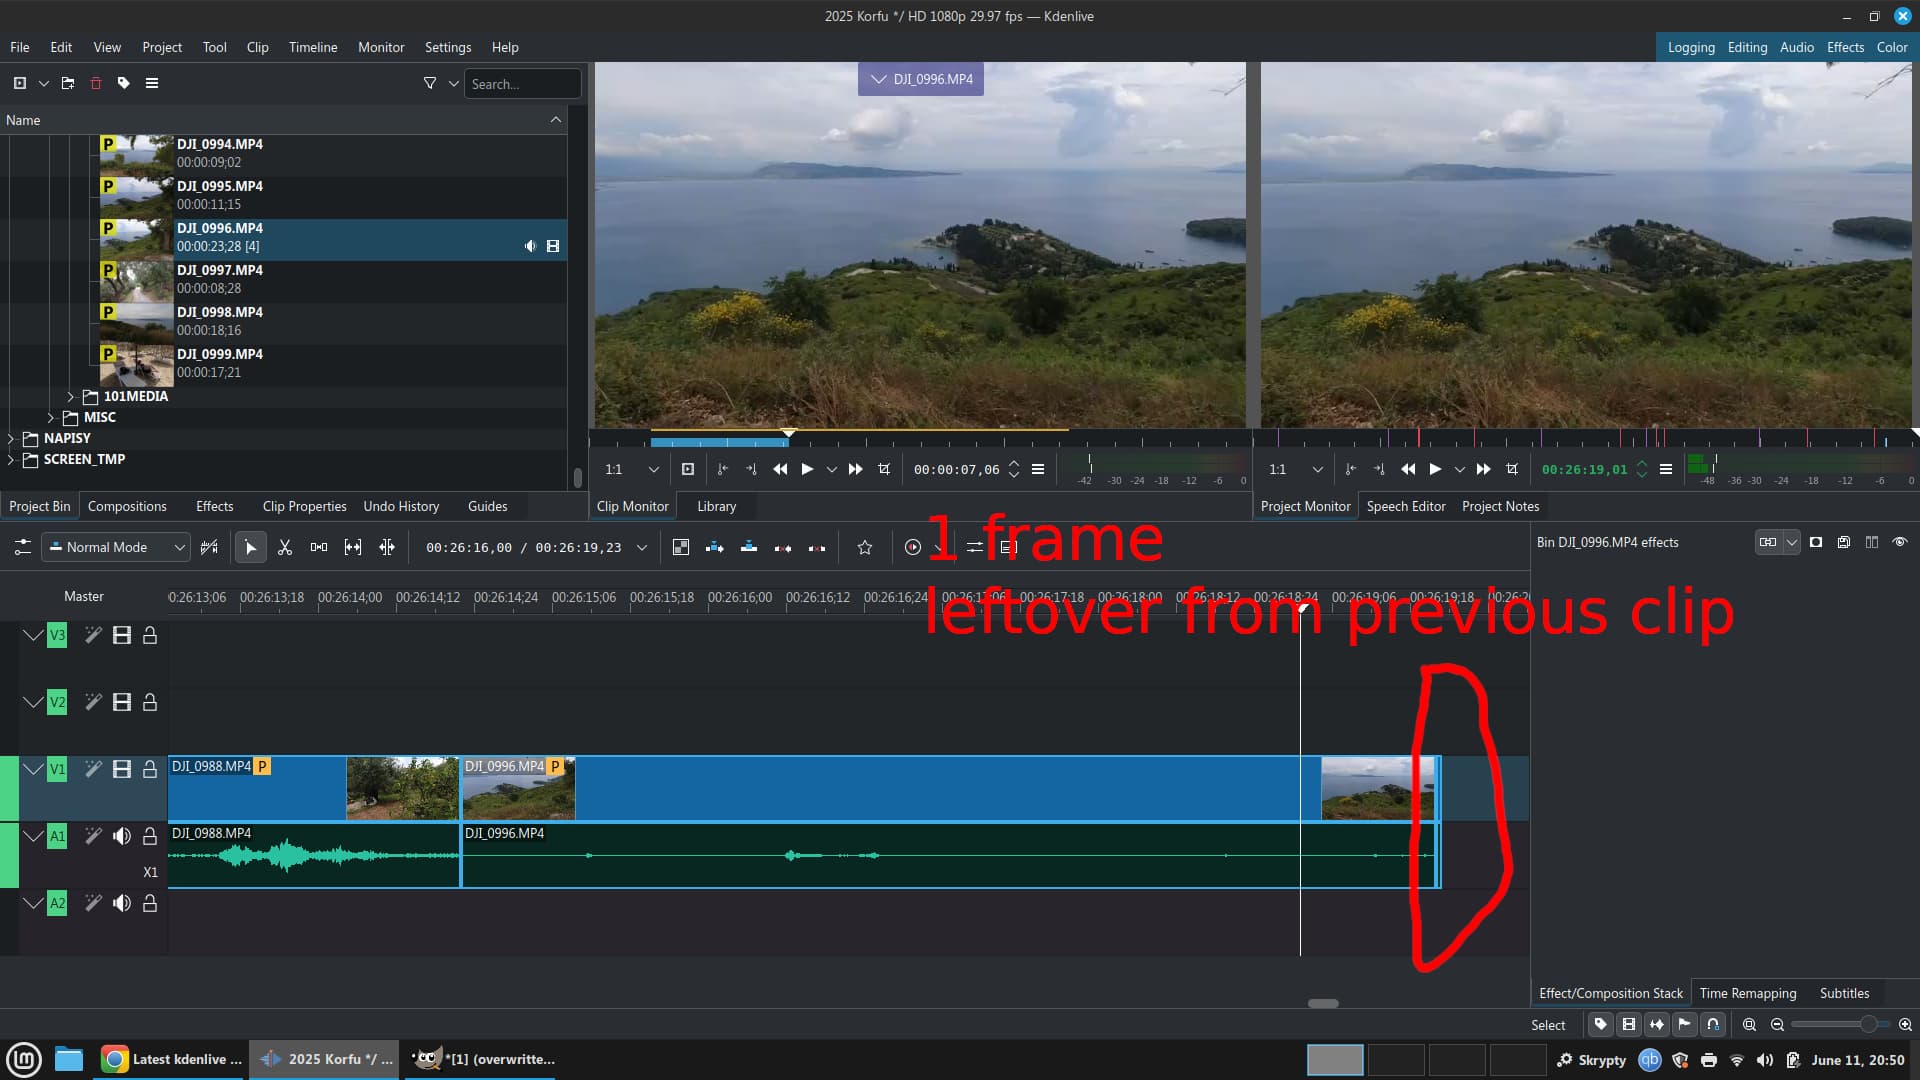Click the tag icon in bin toolbar

coord(124,83)
